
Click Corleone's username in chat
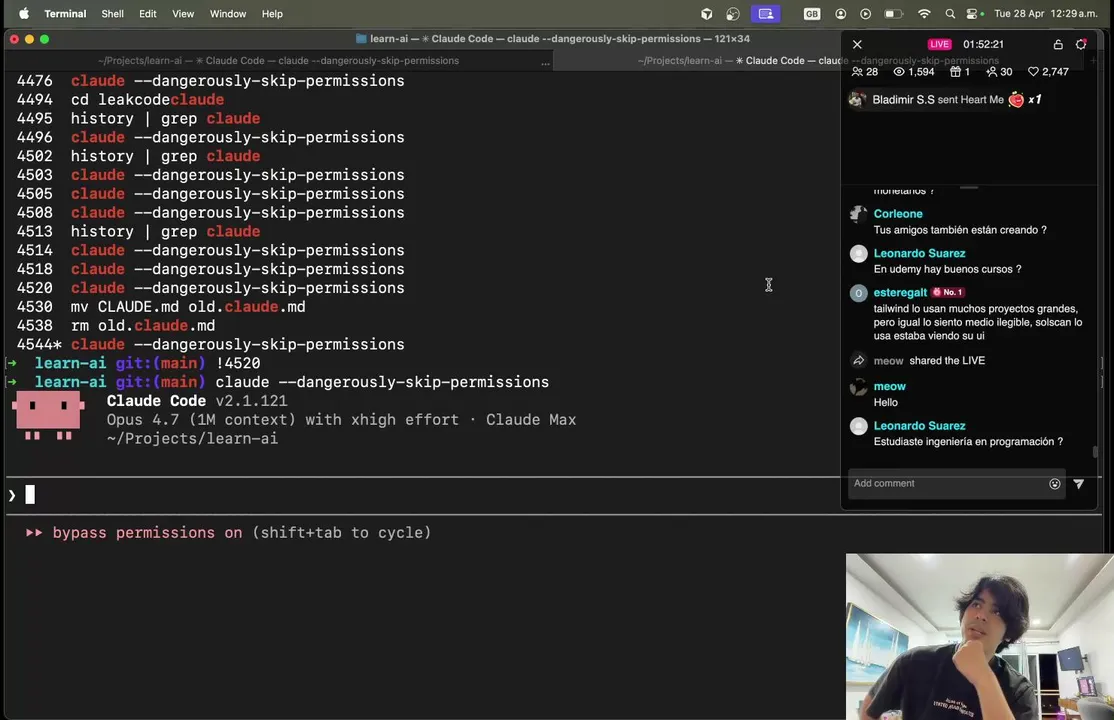pyautogui.click(x=898, y=214)
